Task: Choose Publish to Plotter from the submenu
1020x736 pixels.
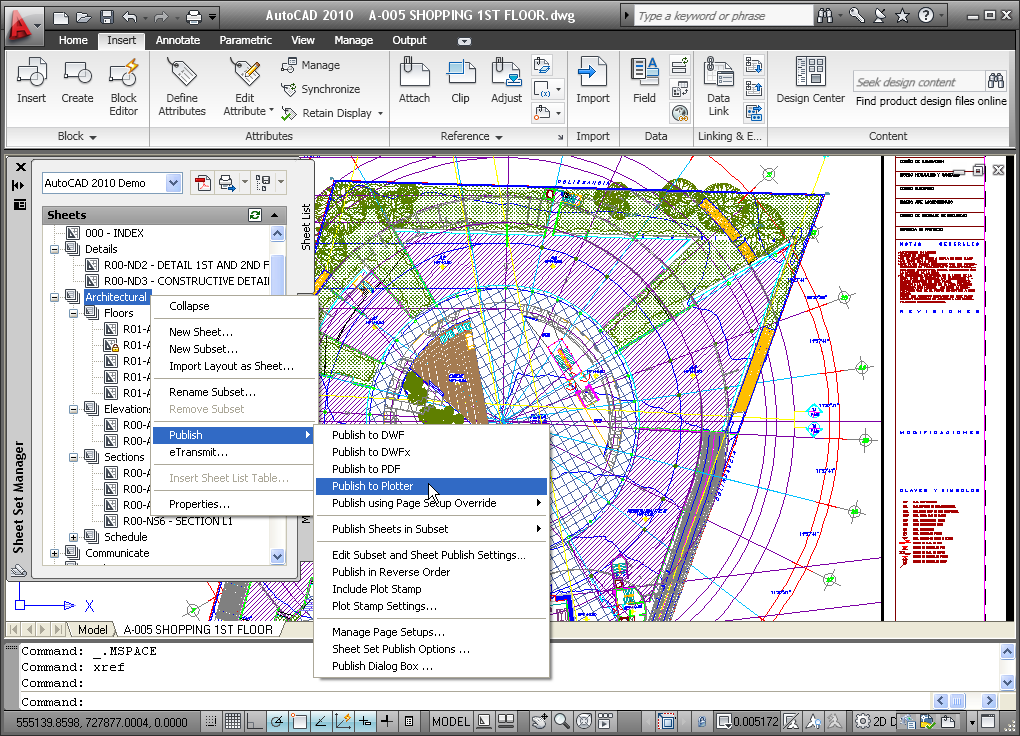Action: coord(372,486)
